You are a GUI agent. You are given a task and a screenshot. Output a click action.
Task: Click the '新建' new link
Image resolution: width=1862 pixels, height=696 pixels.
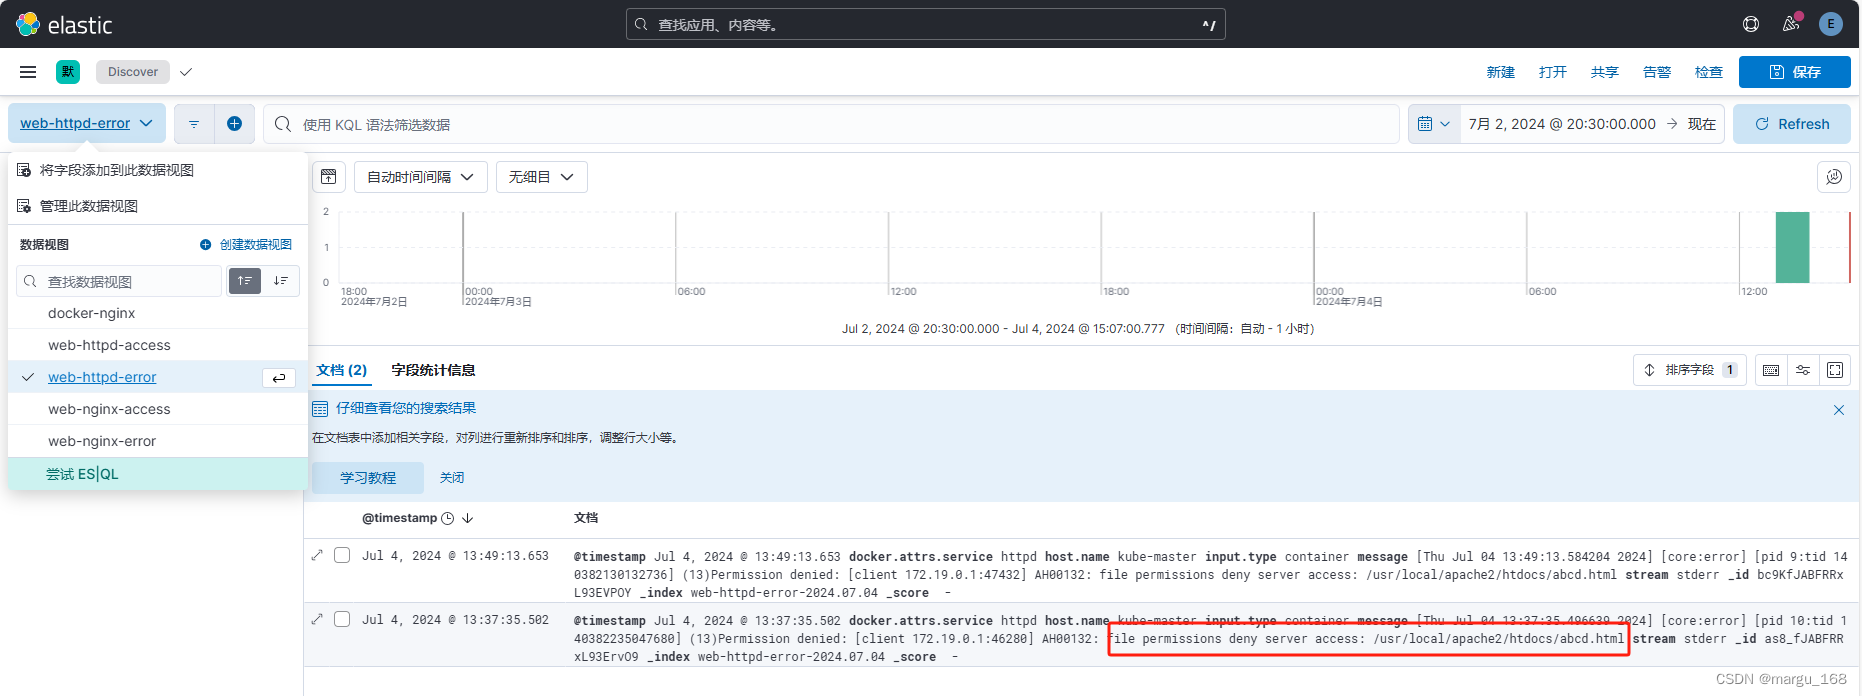coord(1501,72)
